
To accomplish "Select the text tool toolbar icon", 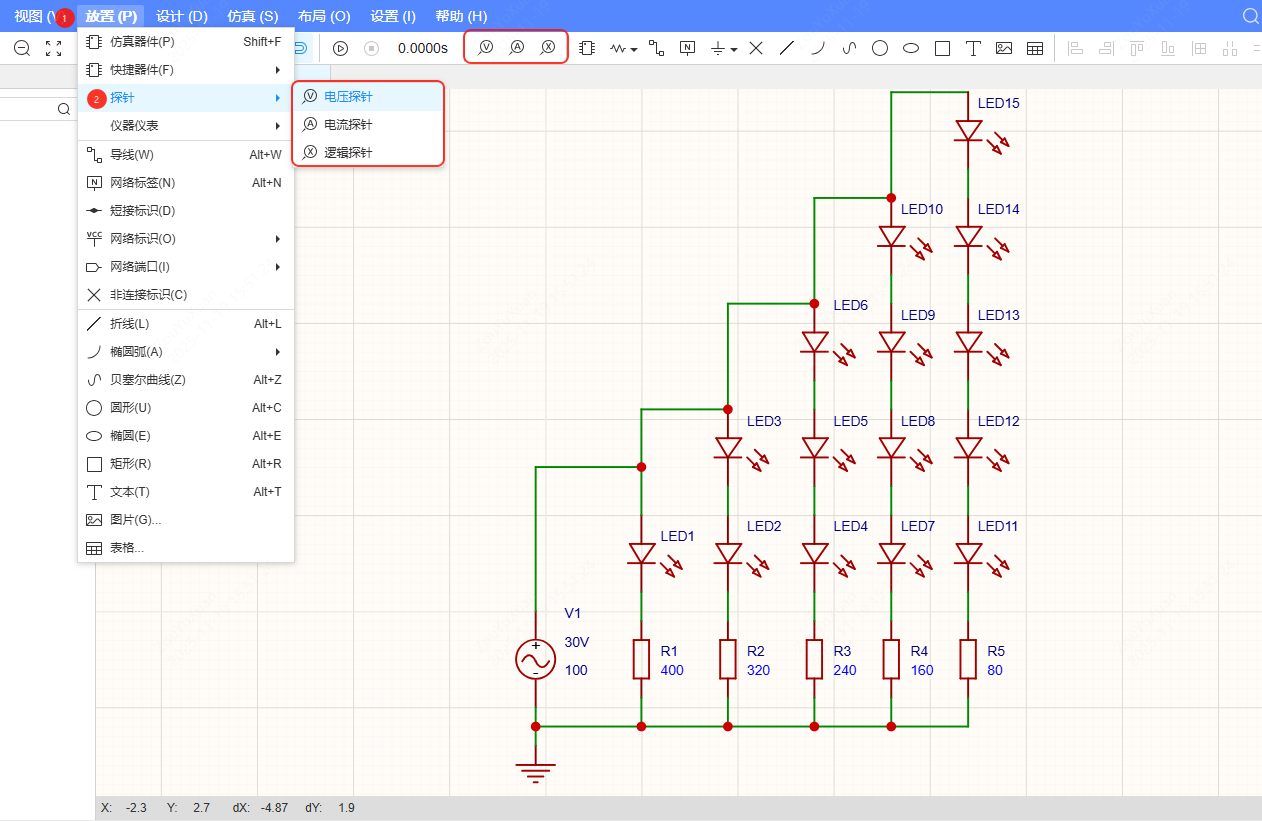I will [x=972, y=48].
